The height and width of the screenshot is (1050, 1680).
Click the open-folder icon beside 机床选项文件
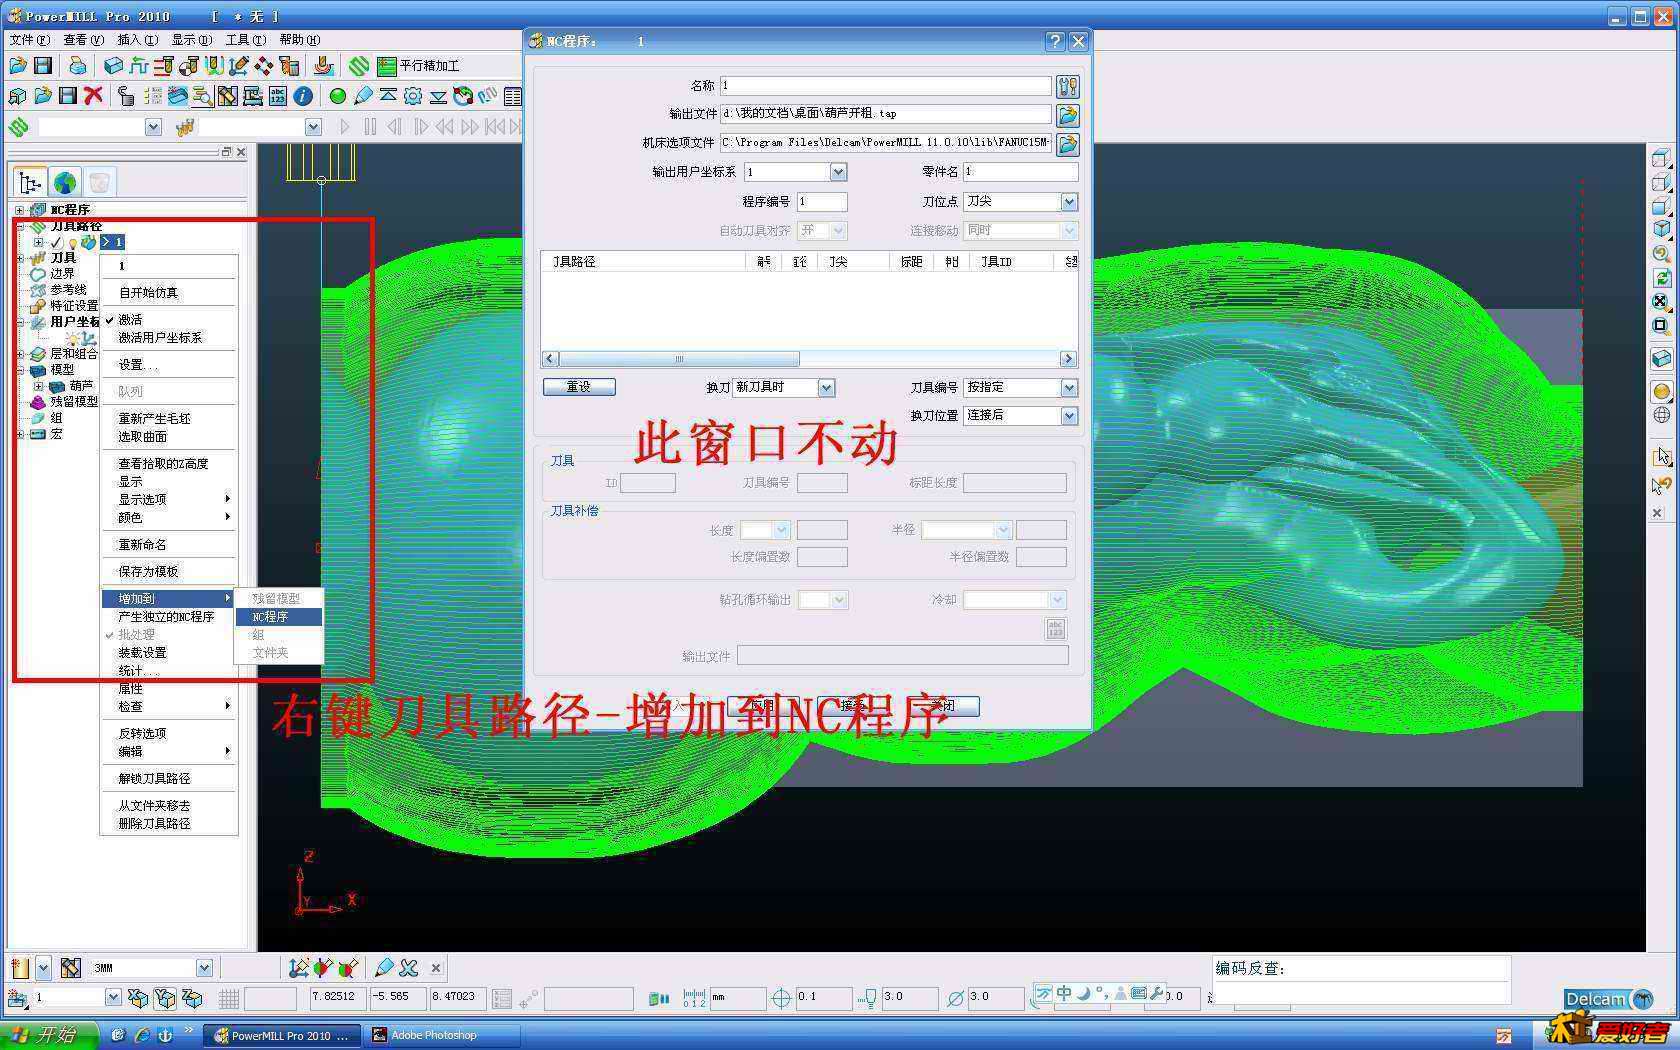pos(1068,144)
